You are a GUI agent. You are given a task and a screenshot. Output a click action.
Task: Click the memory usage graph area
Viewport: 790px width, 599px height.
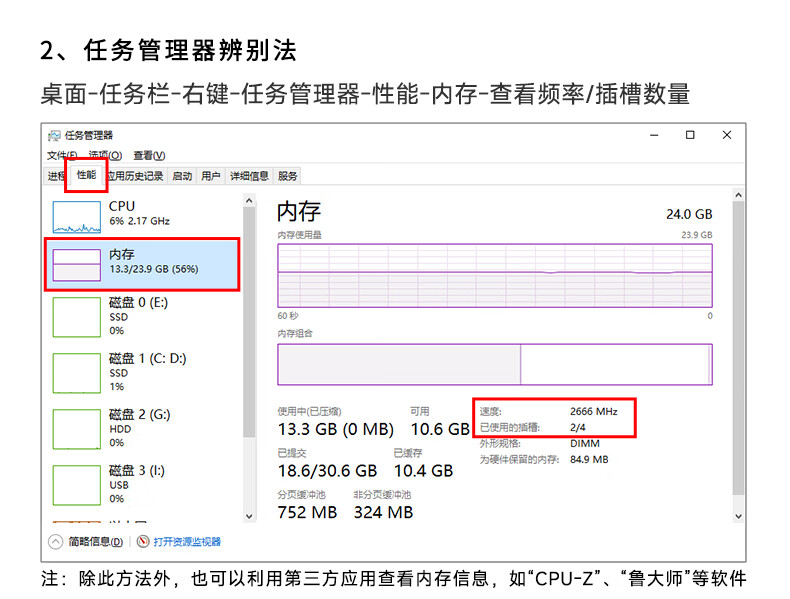pos(495,273)
